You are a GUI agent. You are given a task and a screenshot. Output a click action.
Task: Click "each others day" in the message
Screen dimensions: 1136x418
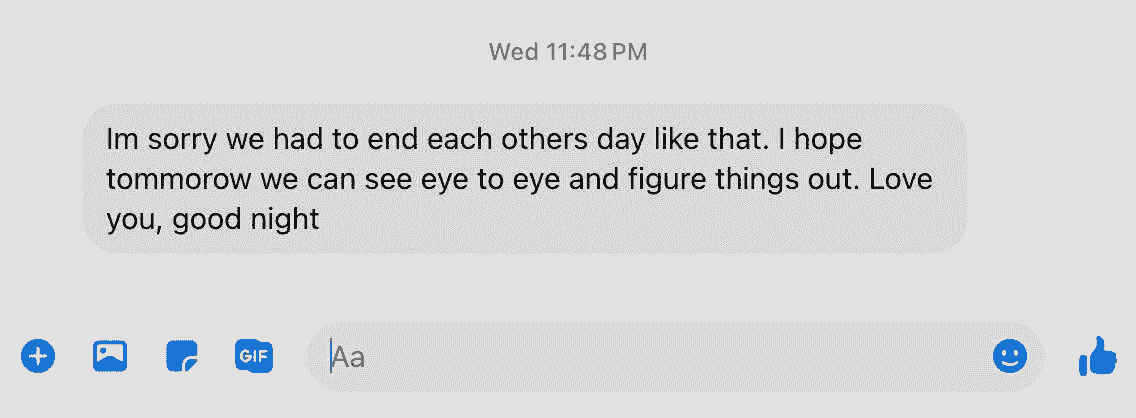point(531,139)
